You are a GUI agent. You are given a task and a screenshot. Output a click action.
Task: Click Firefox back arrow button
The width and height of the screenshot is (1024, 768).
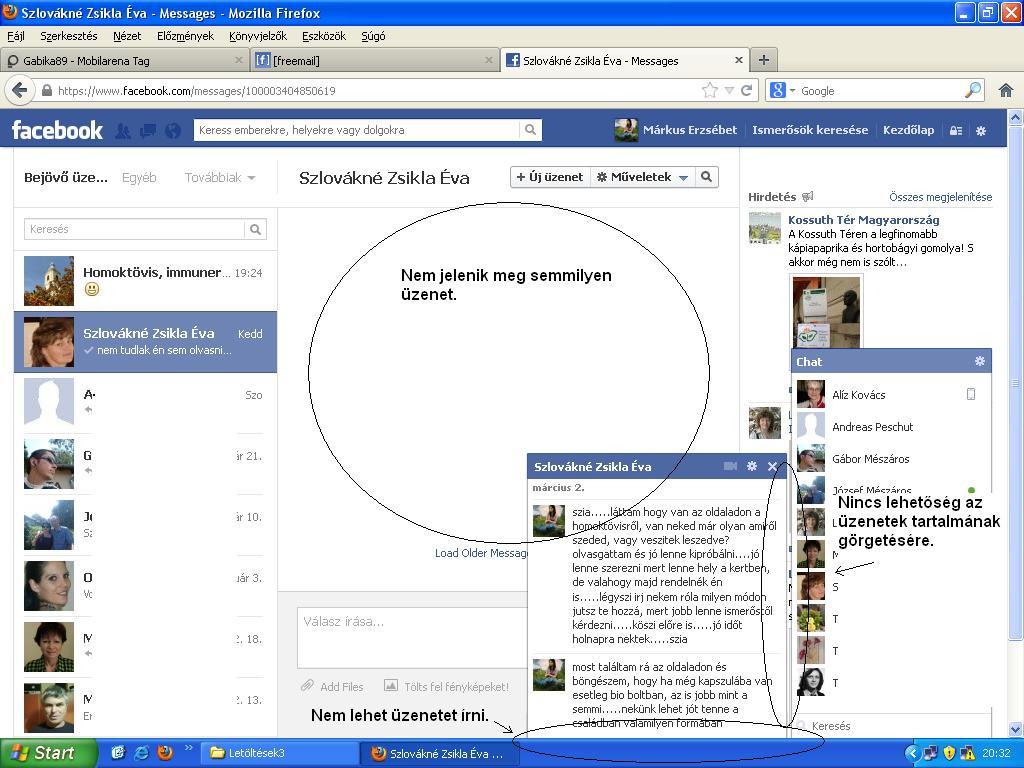(x=20, y=90)
